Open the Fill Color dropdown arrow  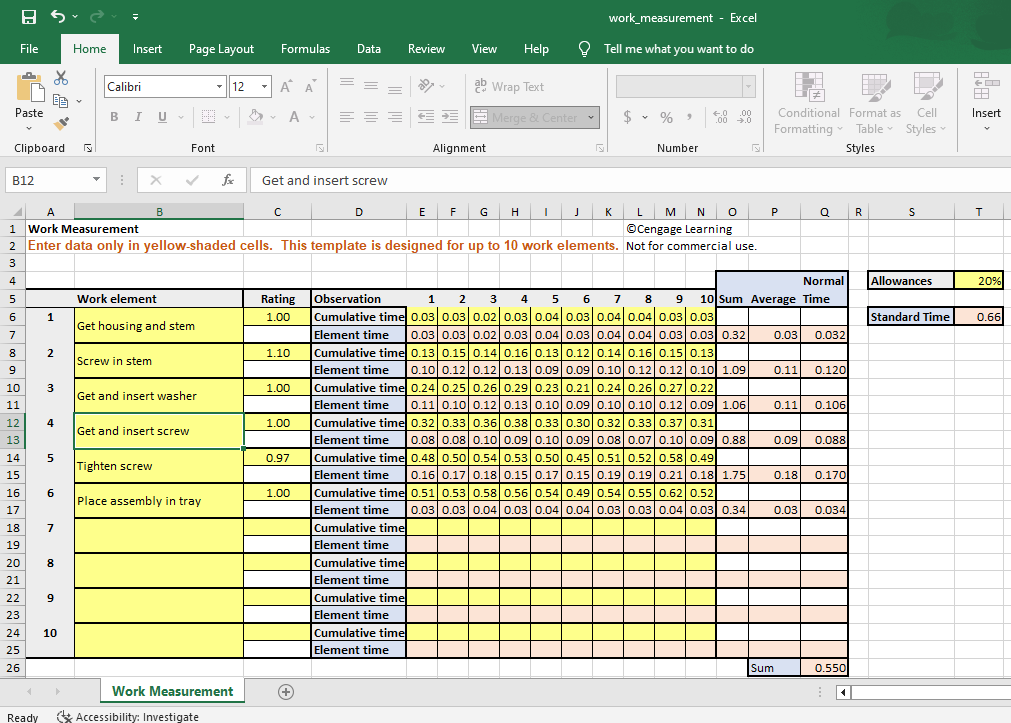[271, 117]
